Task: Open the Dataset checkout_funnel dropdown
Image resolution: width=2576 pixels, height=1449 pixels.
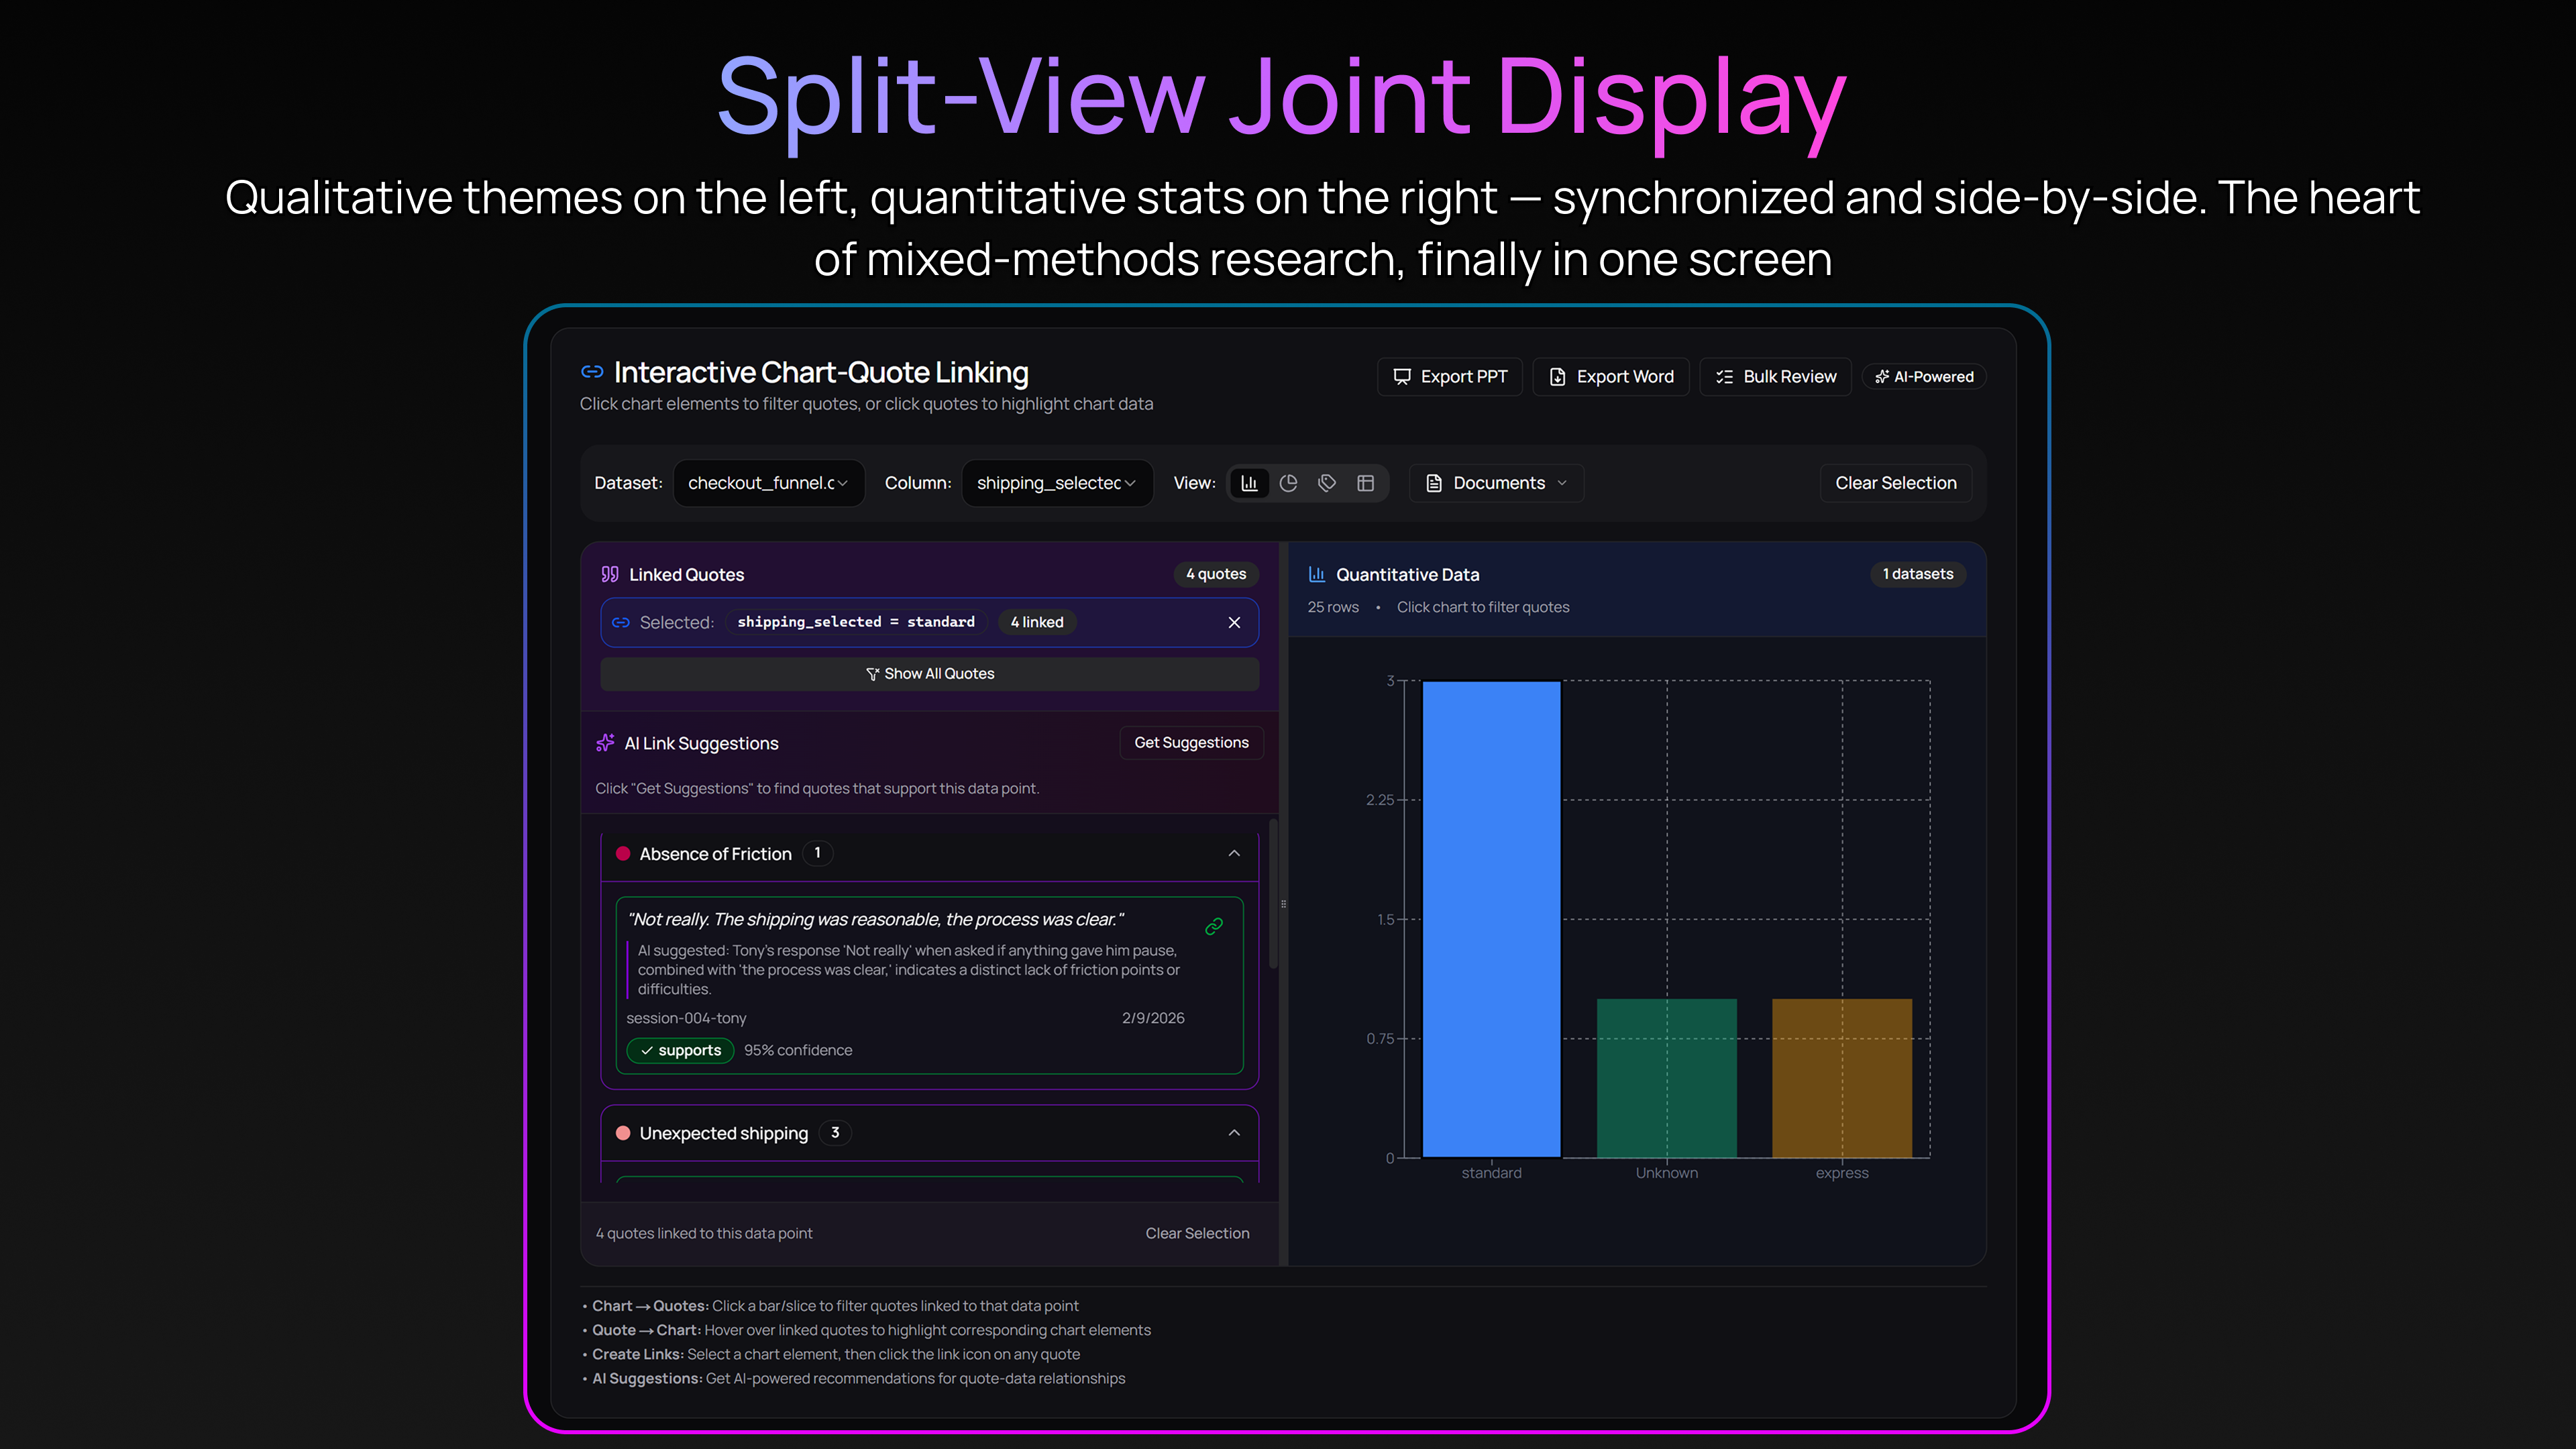Action: click(x=768, y=483)
